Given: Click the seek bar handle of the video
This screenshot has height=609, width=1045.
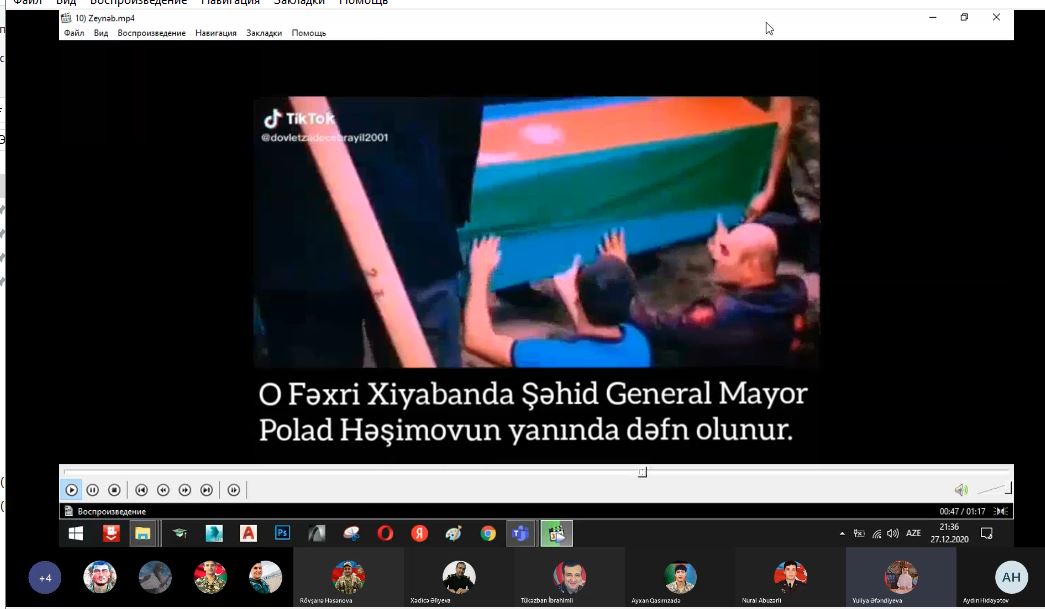Looking at the screenshot, I should pos(642,472).
